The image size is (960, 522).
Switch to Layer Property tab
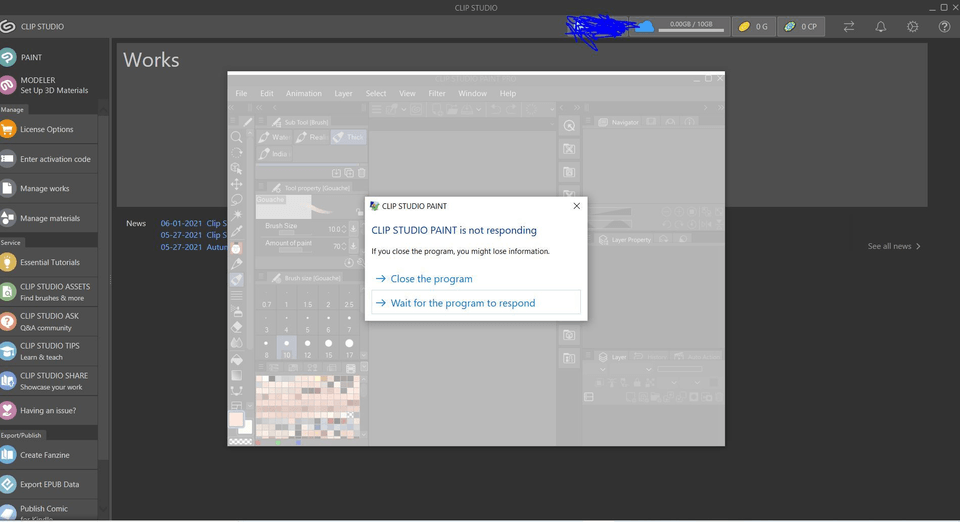(x=625, y=239)
